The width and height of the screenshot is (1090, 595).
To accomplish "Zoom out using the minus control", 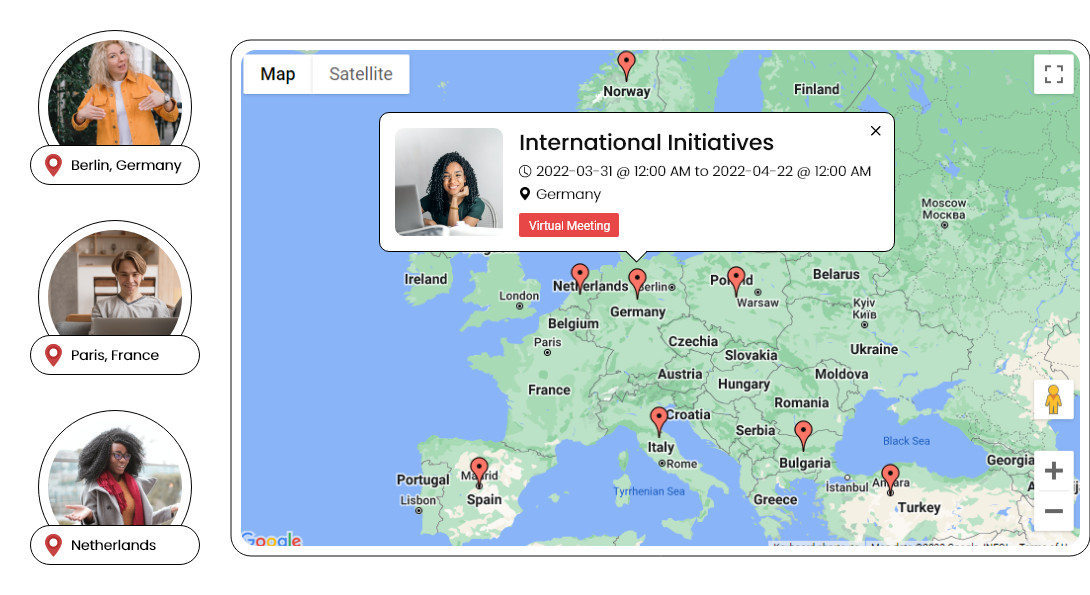I will coord(1054,510).
